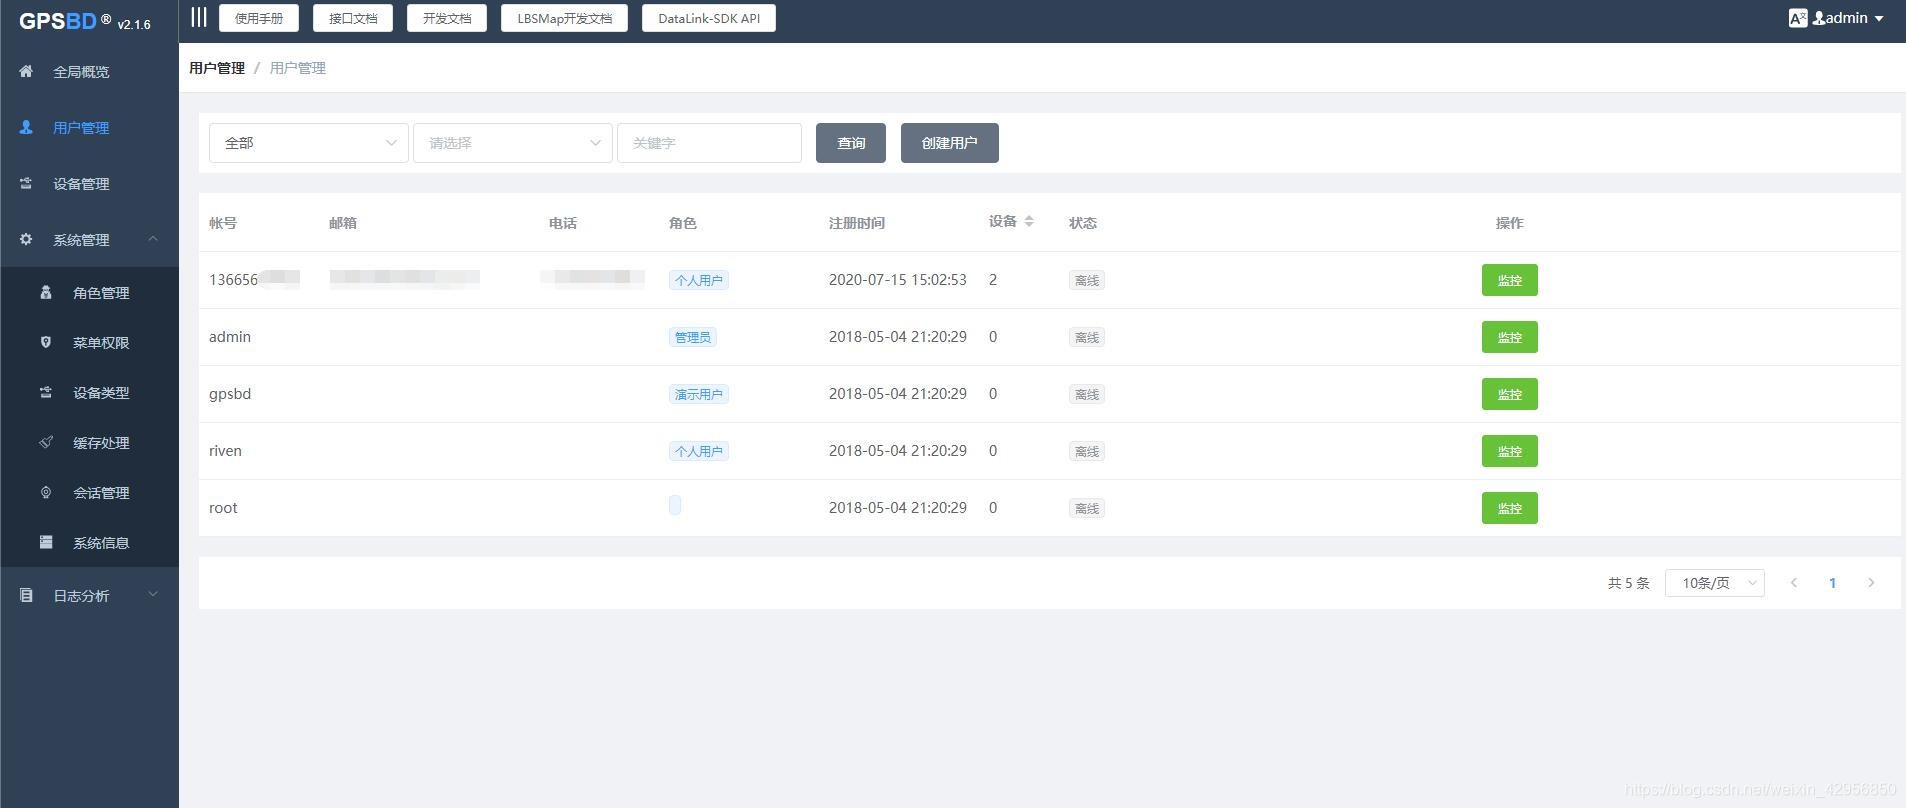Expand the 日志分析 submenu chevron
The width and height of the screenshot is (1906, 808).
153,594
